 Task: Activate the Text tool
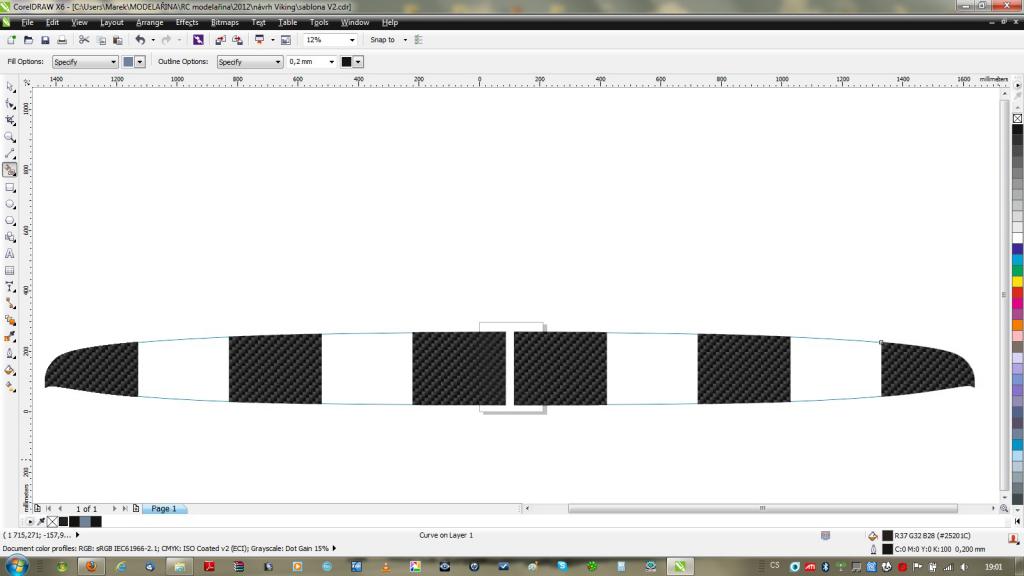click(10, 254)
